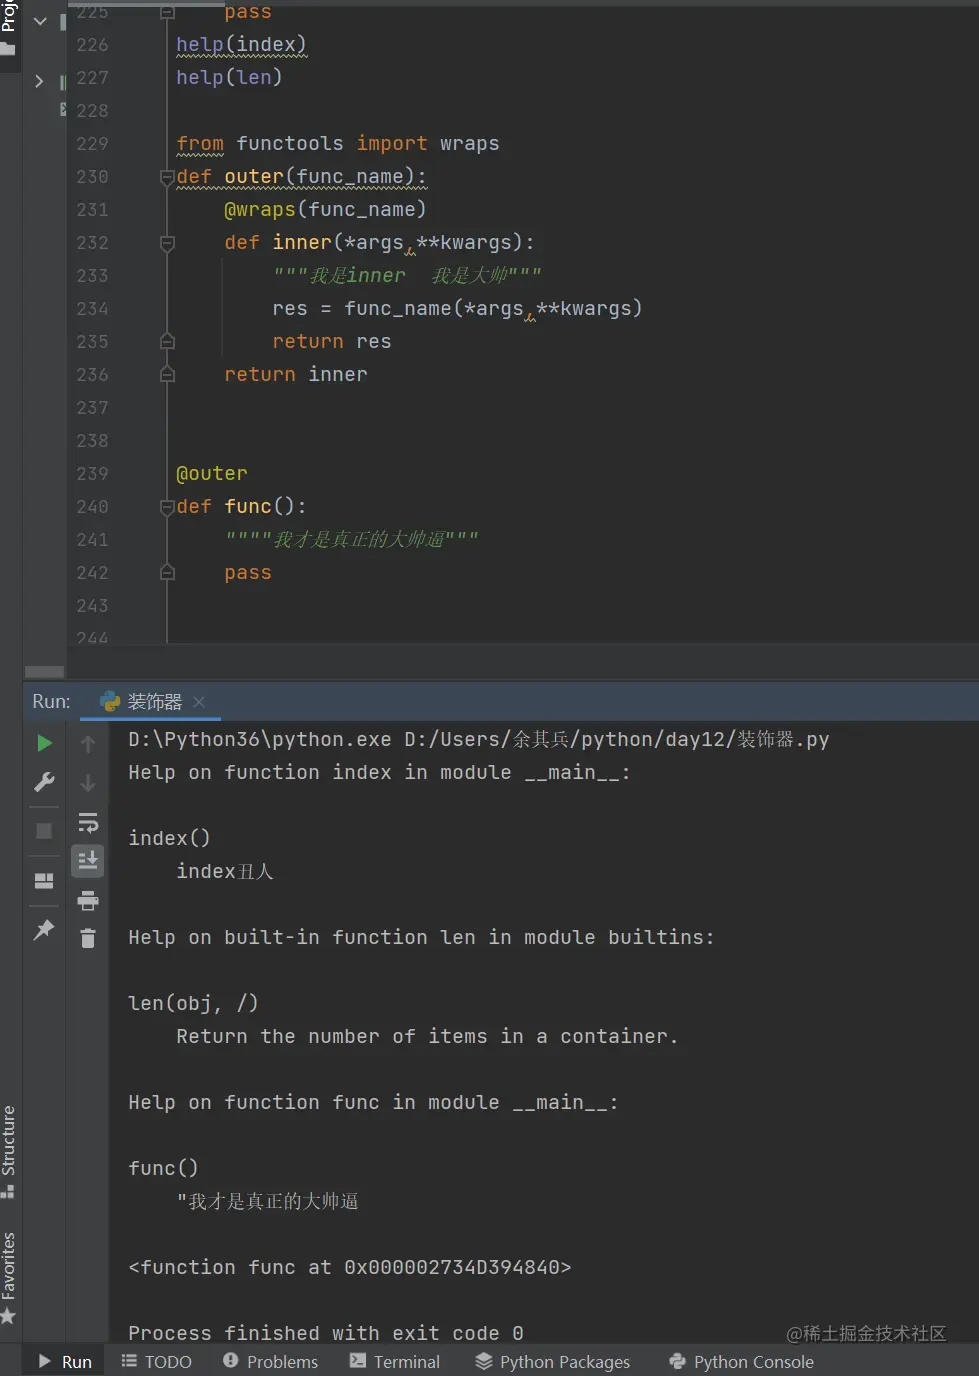The width and height of the screenshot is (979, 1376).
Task: Click line number 238 in gutter
Action: 92,441
